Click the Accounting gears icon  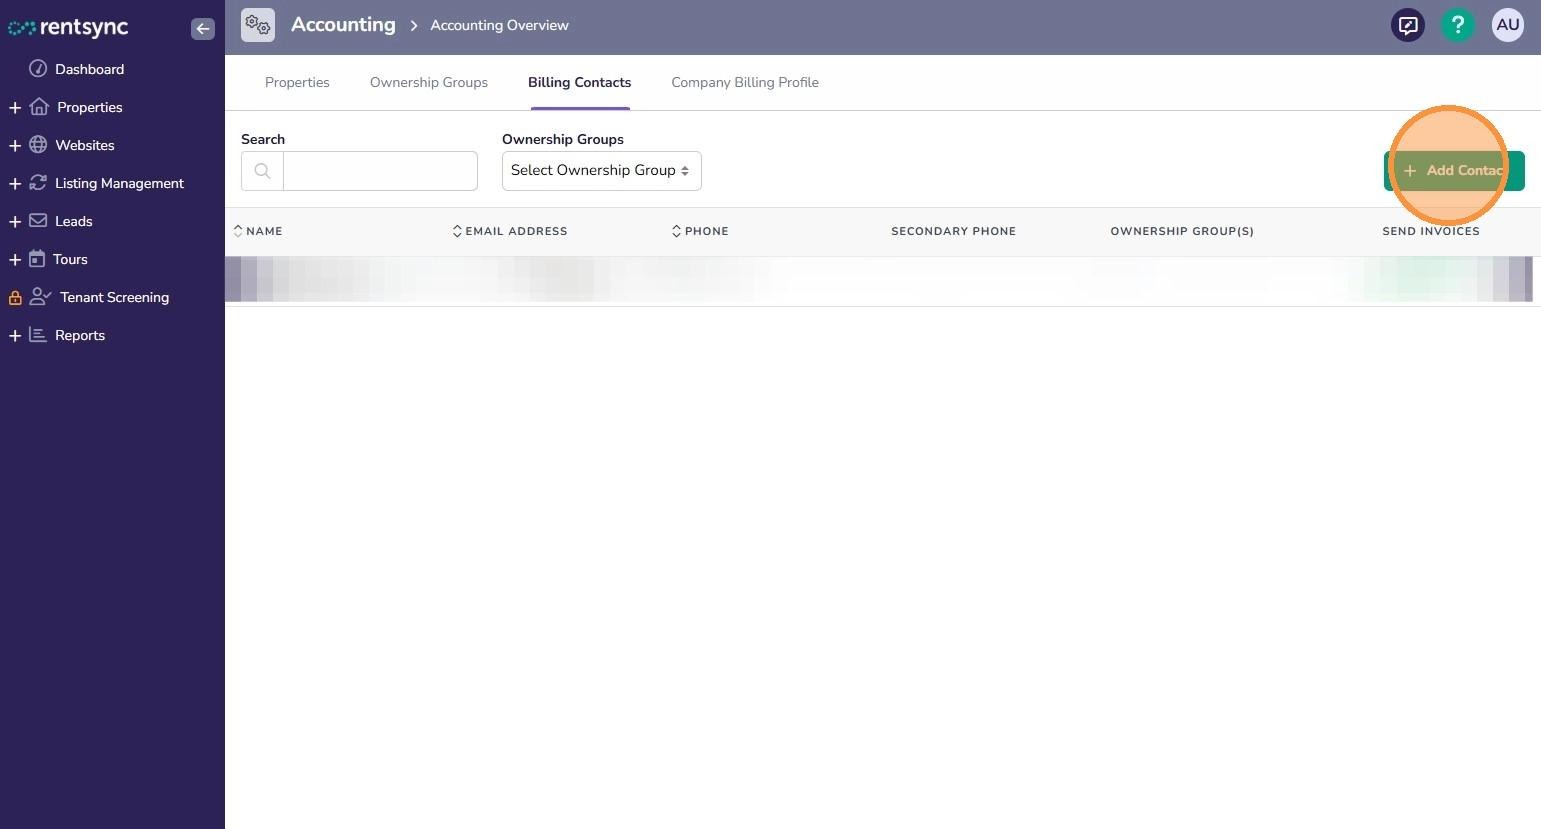(258, 25)
